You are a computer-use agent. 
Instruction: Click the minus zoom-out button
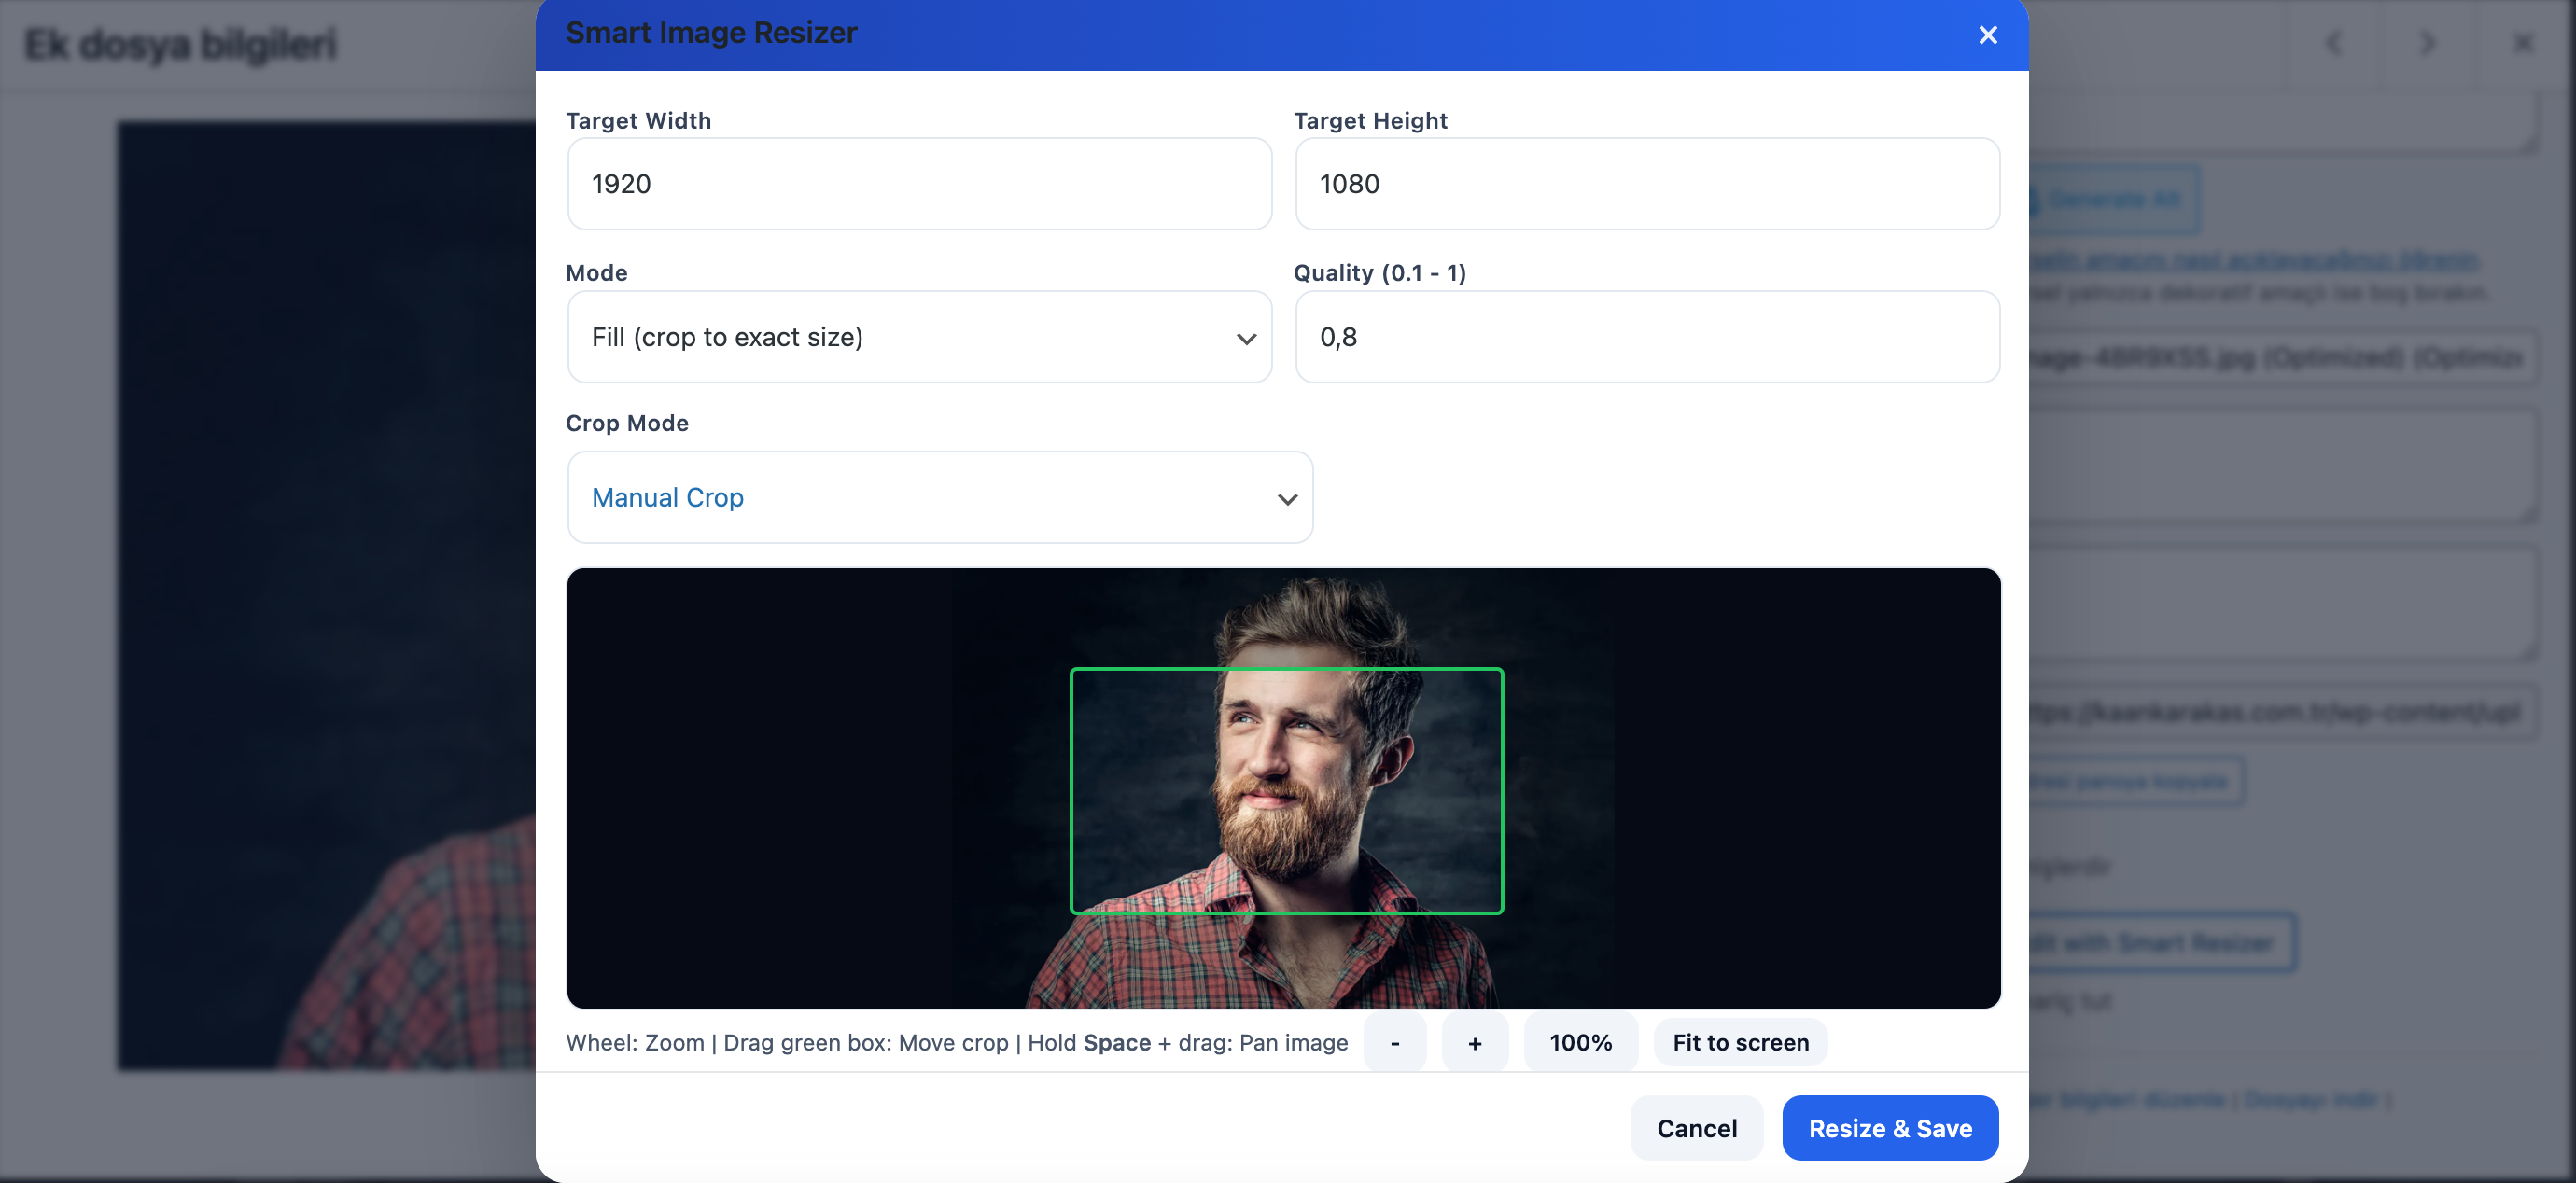pos(1394,1042)
